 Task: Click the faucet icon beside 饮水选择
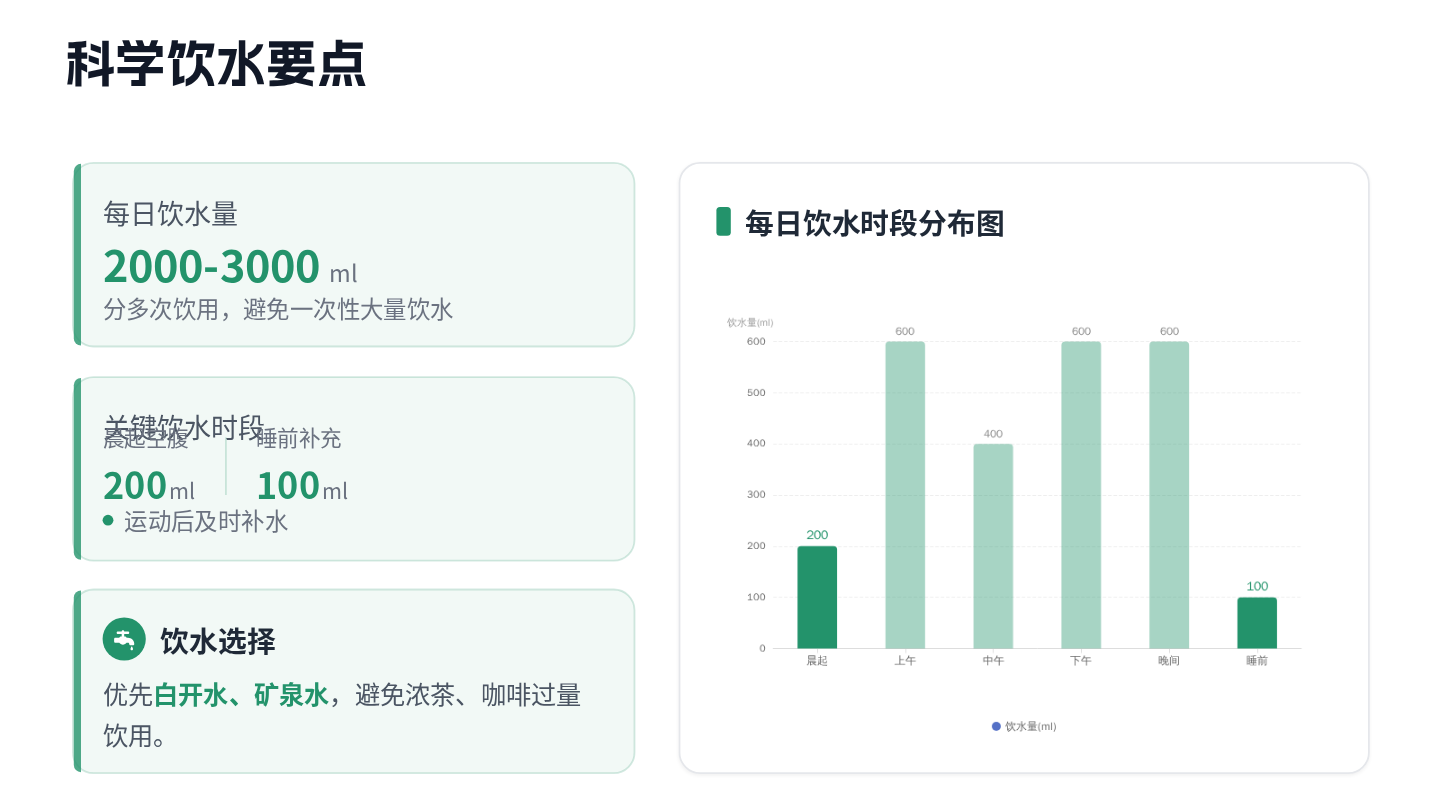coord(124,639)
